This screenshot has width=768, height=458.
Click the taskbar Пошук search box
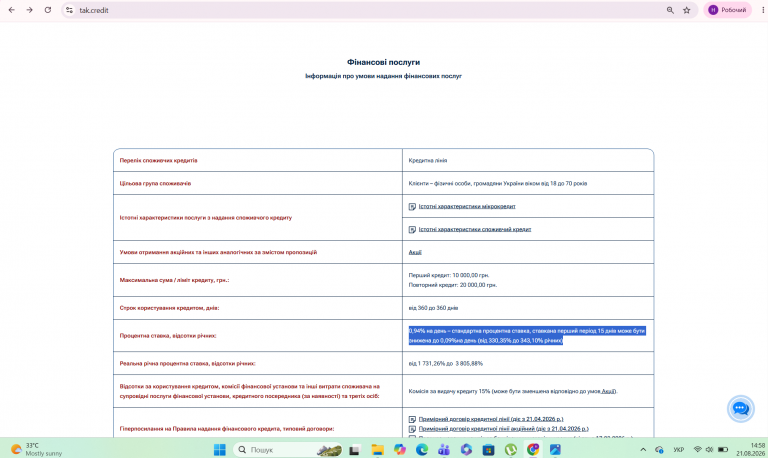[x=287, y=449]
